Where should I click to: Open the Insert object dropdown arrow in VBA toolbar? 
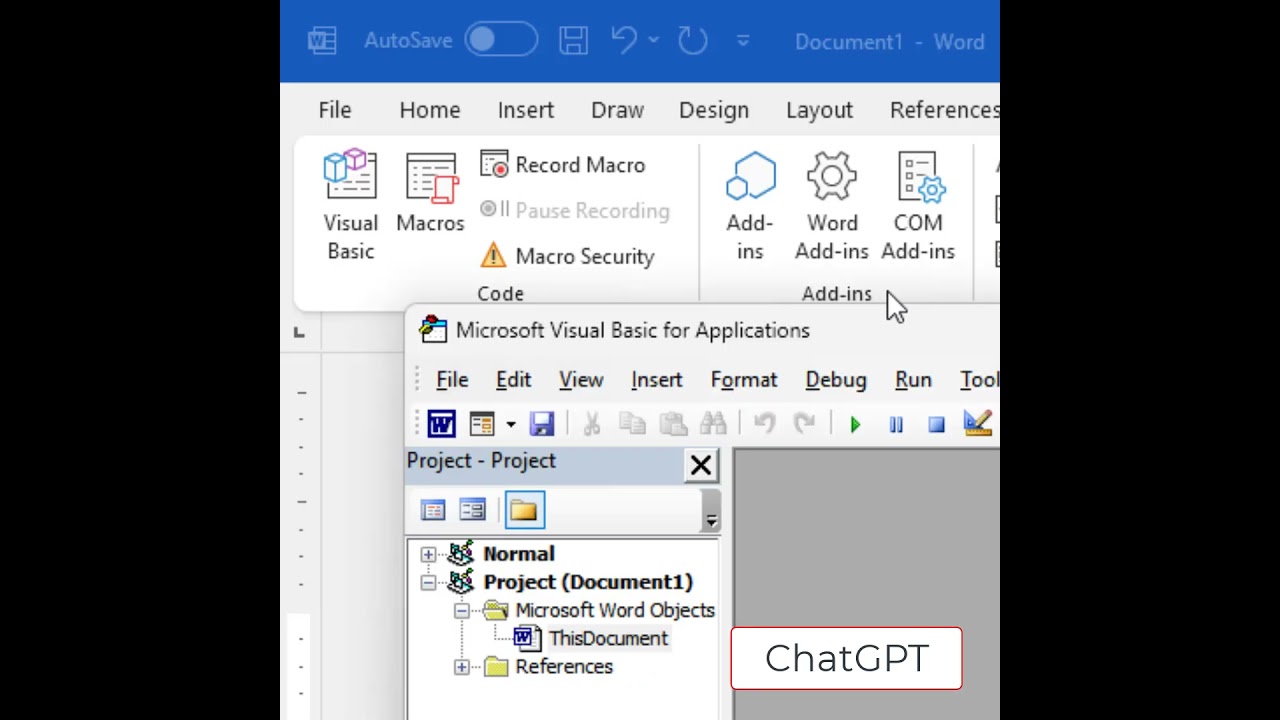pyautogui.click(x=510, y=424)
